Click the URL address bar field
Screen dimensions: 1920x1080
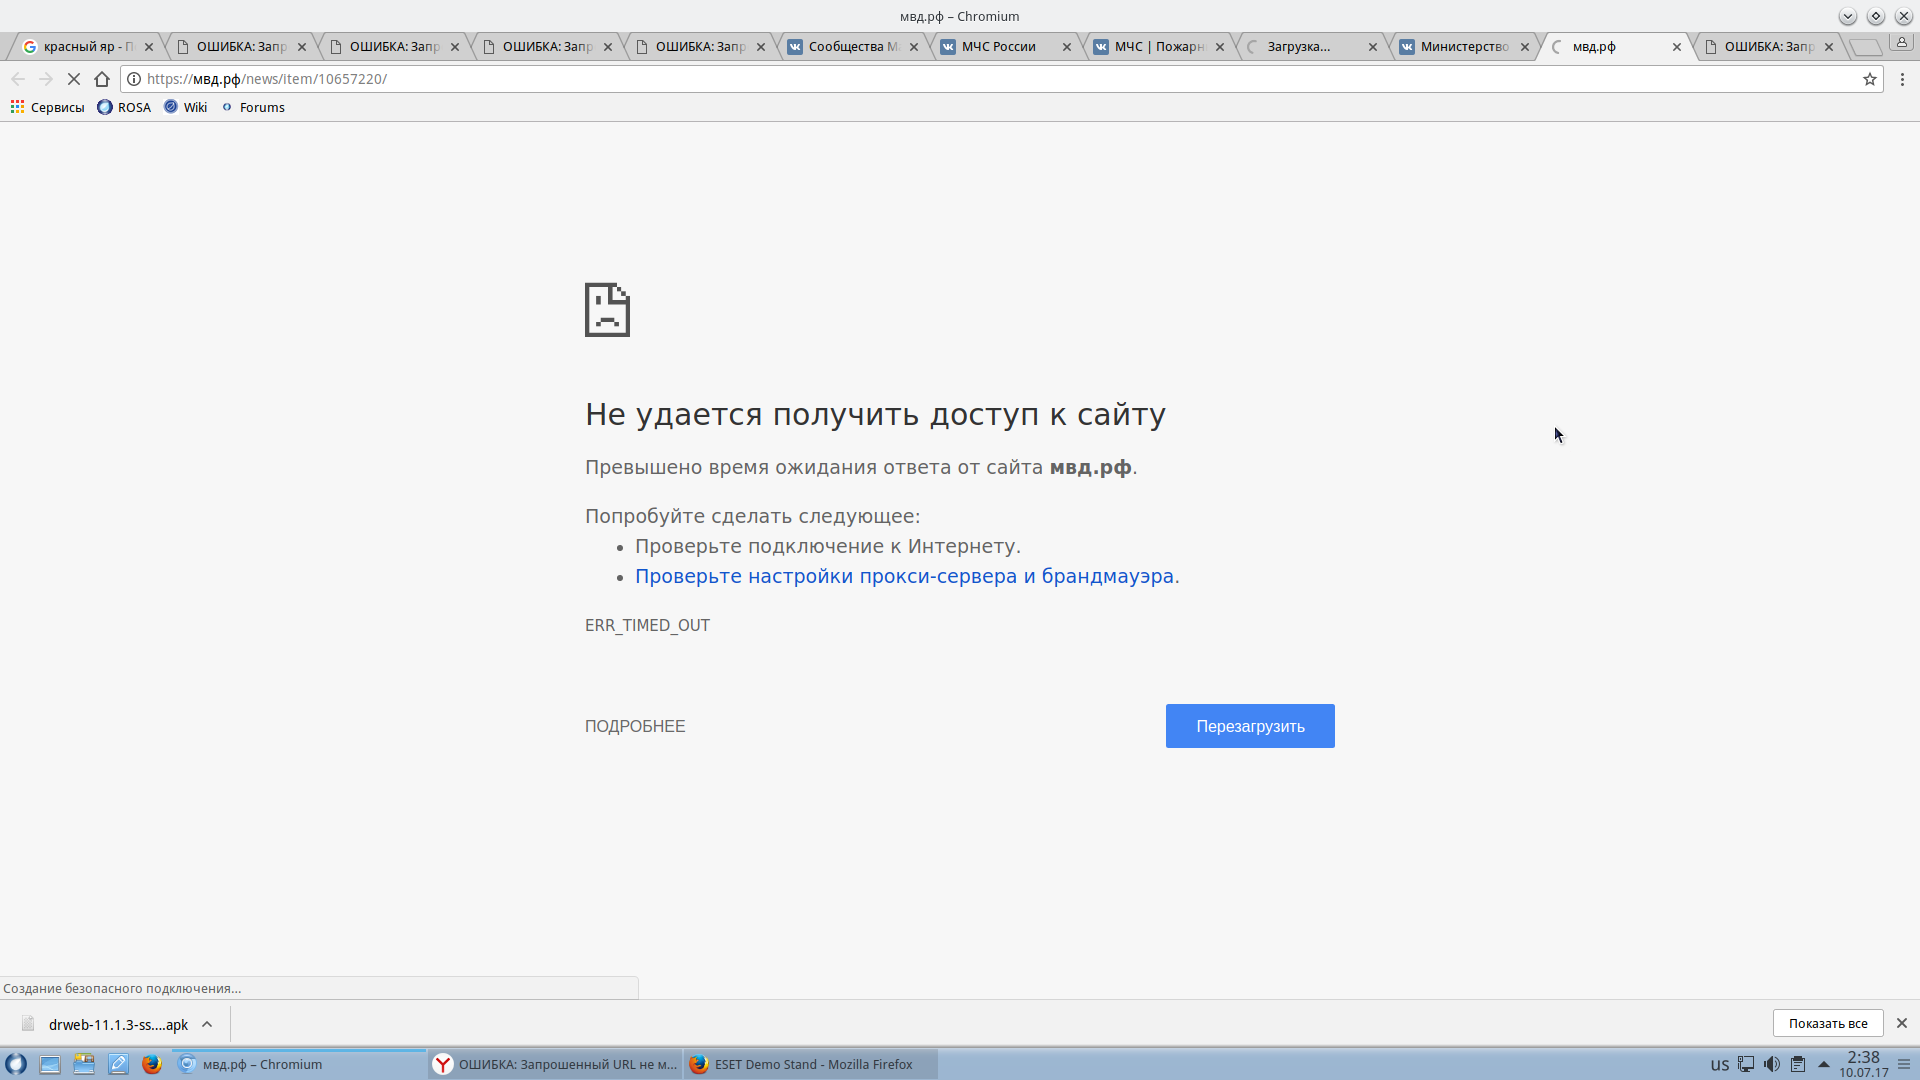coord(1000,79)
